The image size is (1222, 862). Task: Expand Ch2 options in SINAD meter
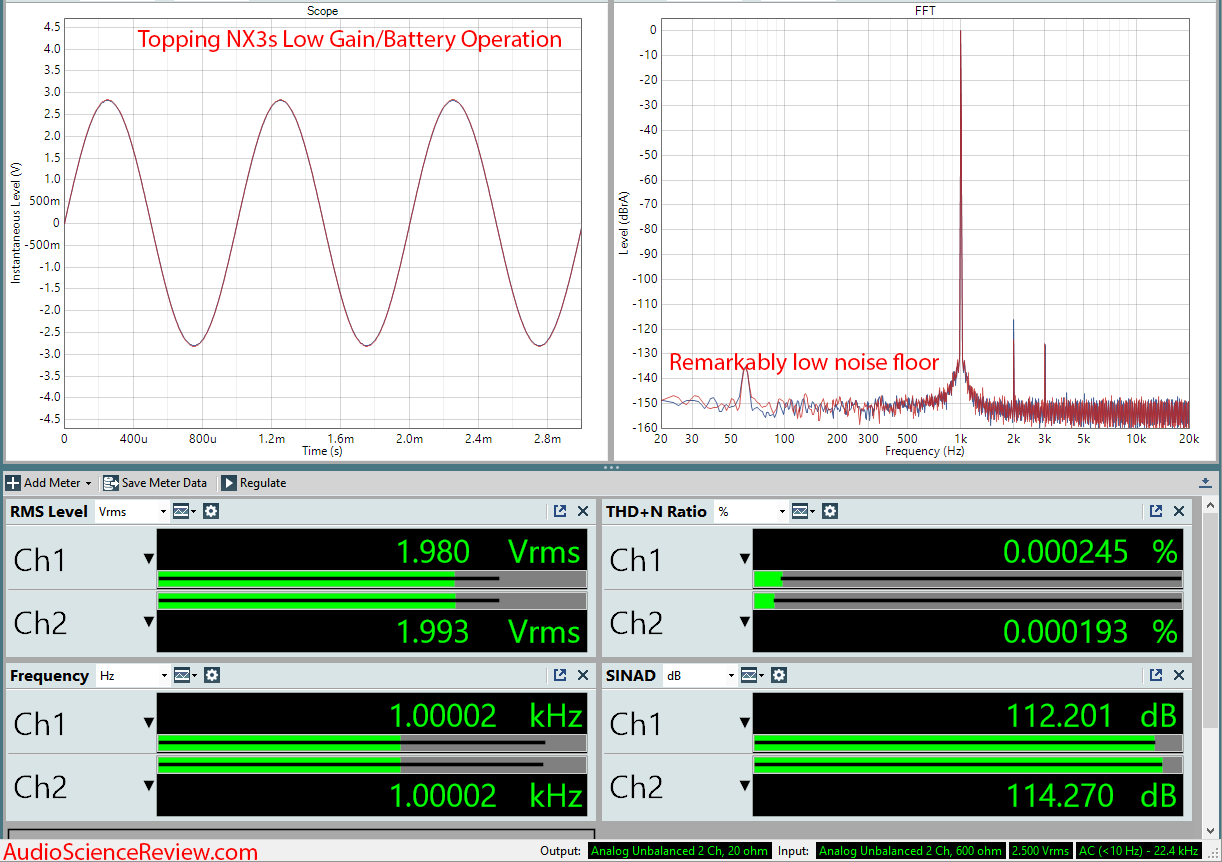745,786
